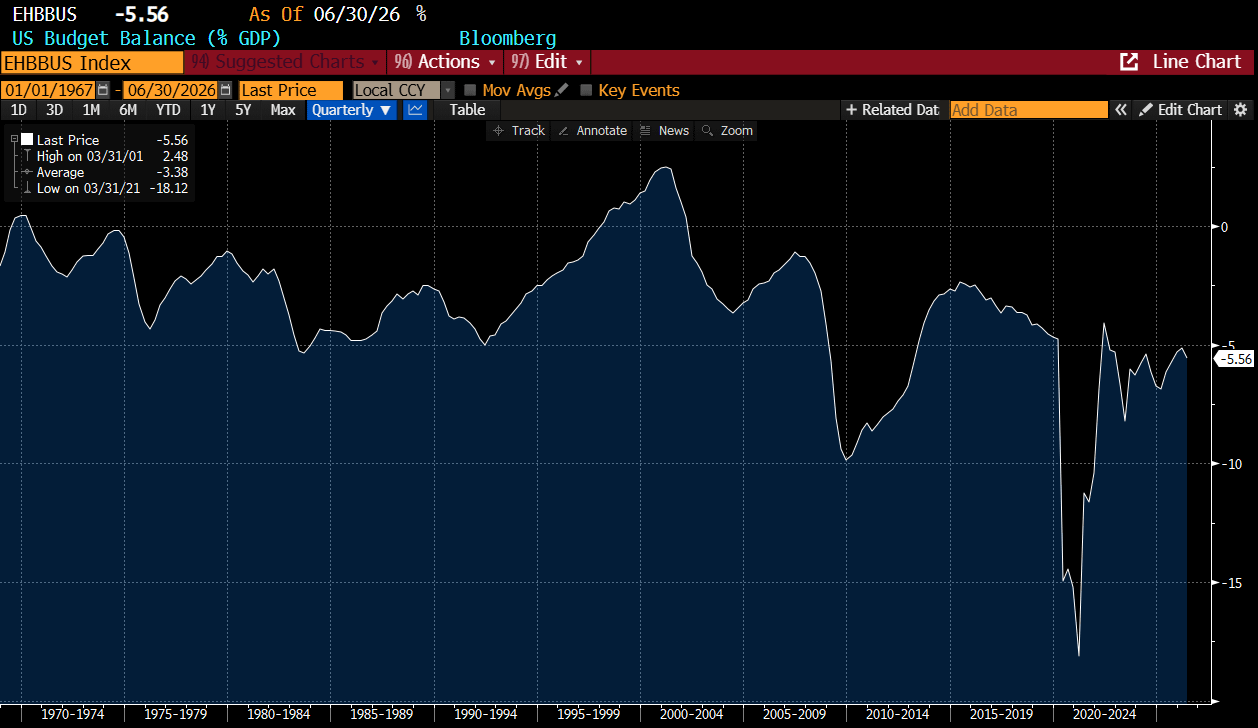
Task: Click the Bloomberg source label
Action: pos(507,38)
